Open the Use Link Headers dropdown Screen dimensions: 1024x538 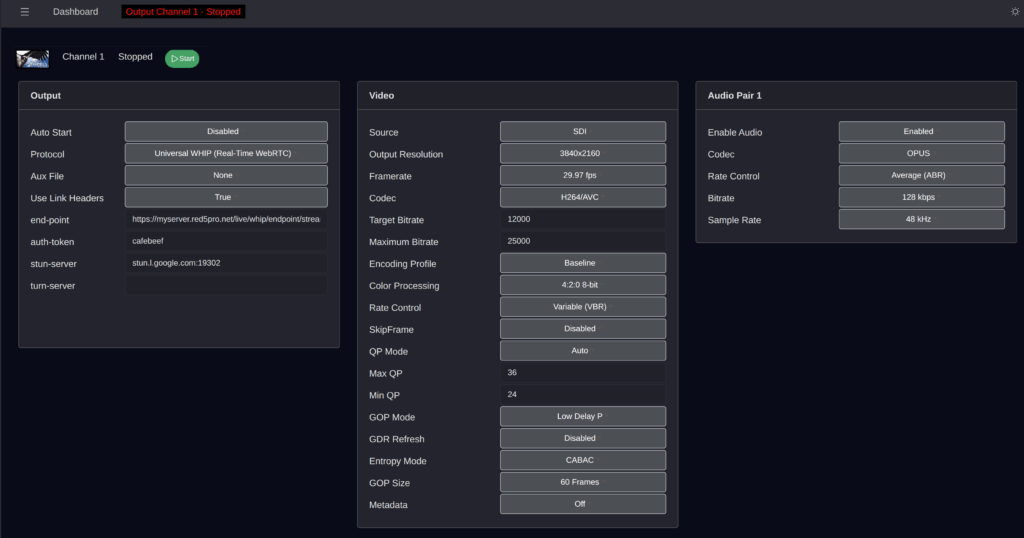click(226, 197)
